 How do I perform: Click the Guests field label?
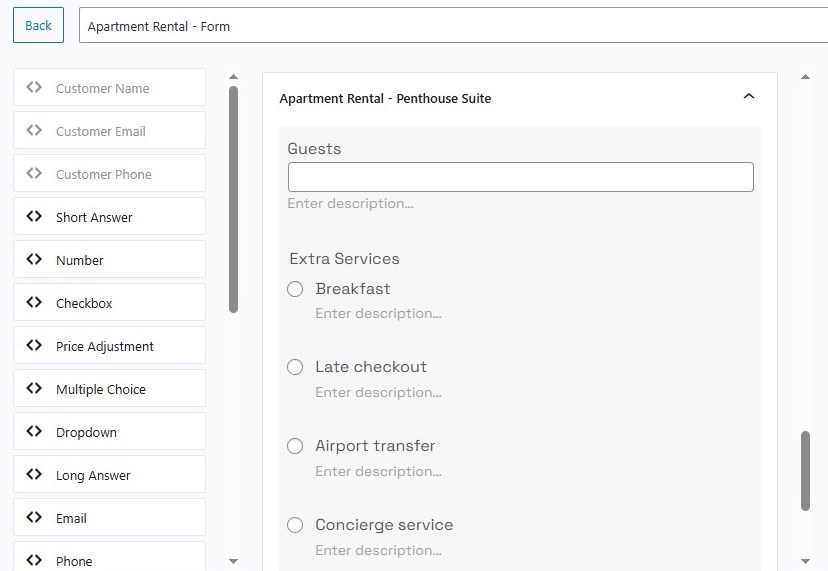pos(314,149)
